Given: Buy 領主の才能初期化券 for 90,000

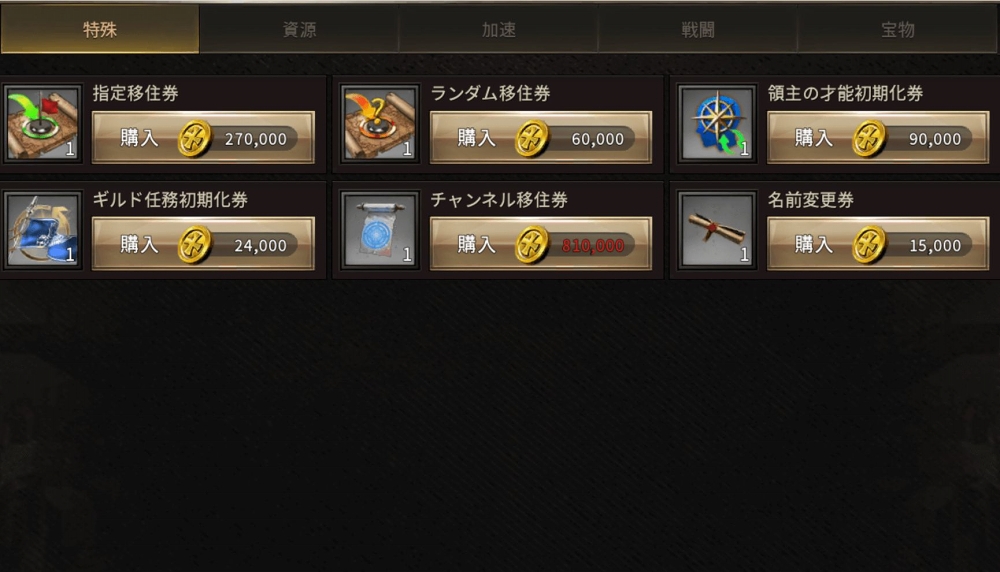Looking at the screenshot, I should click(878, 138).
